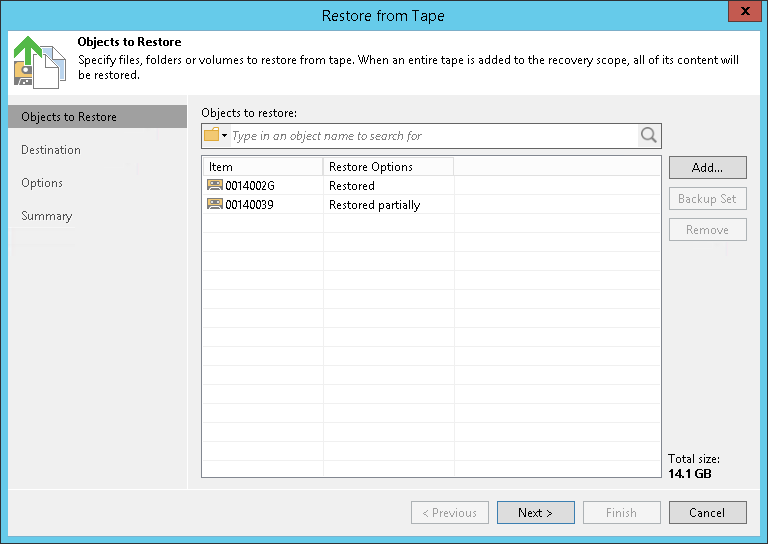Viewport: 768px width, 544px height.
Task: Open the search scope dropdown arrow
Action: [x=224, y=135]
